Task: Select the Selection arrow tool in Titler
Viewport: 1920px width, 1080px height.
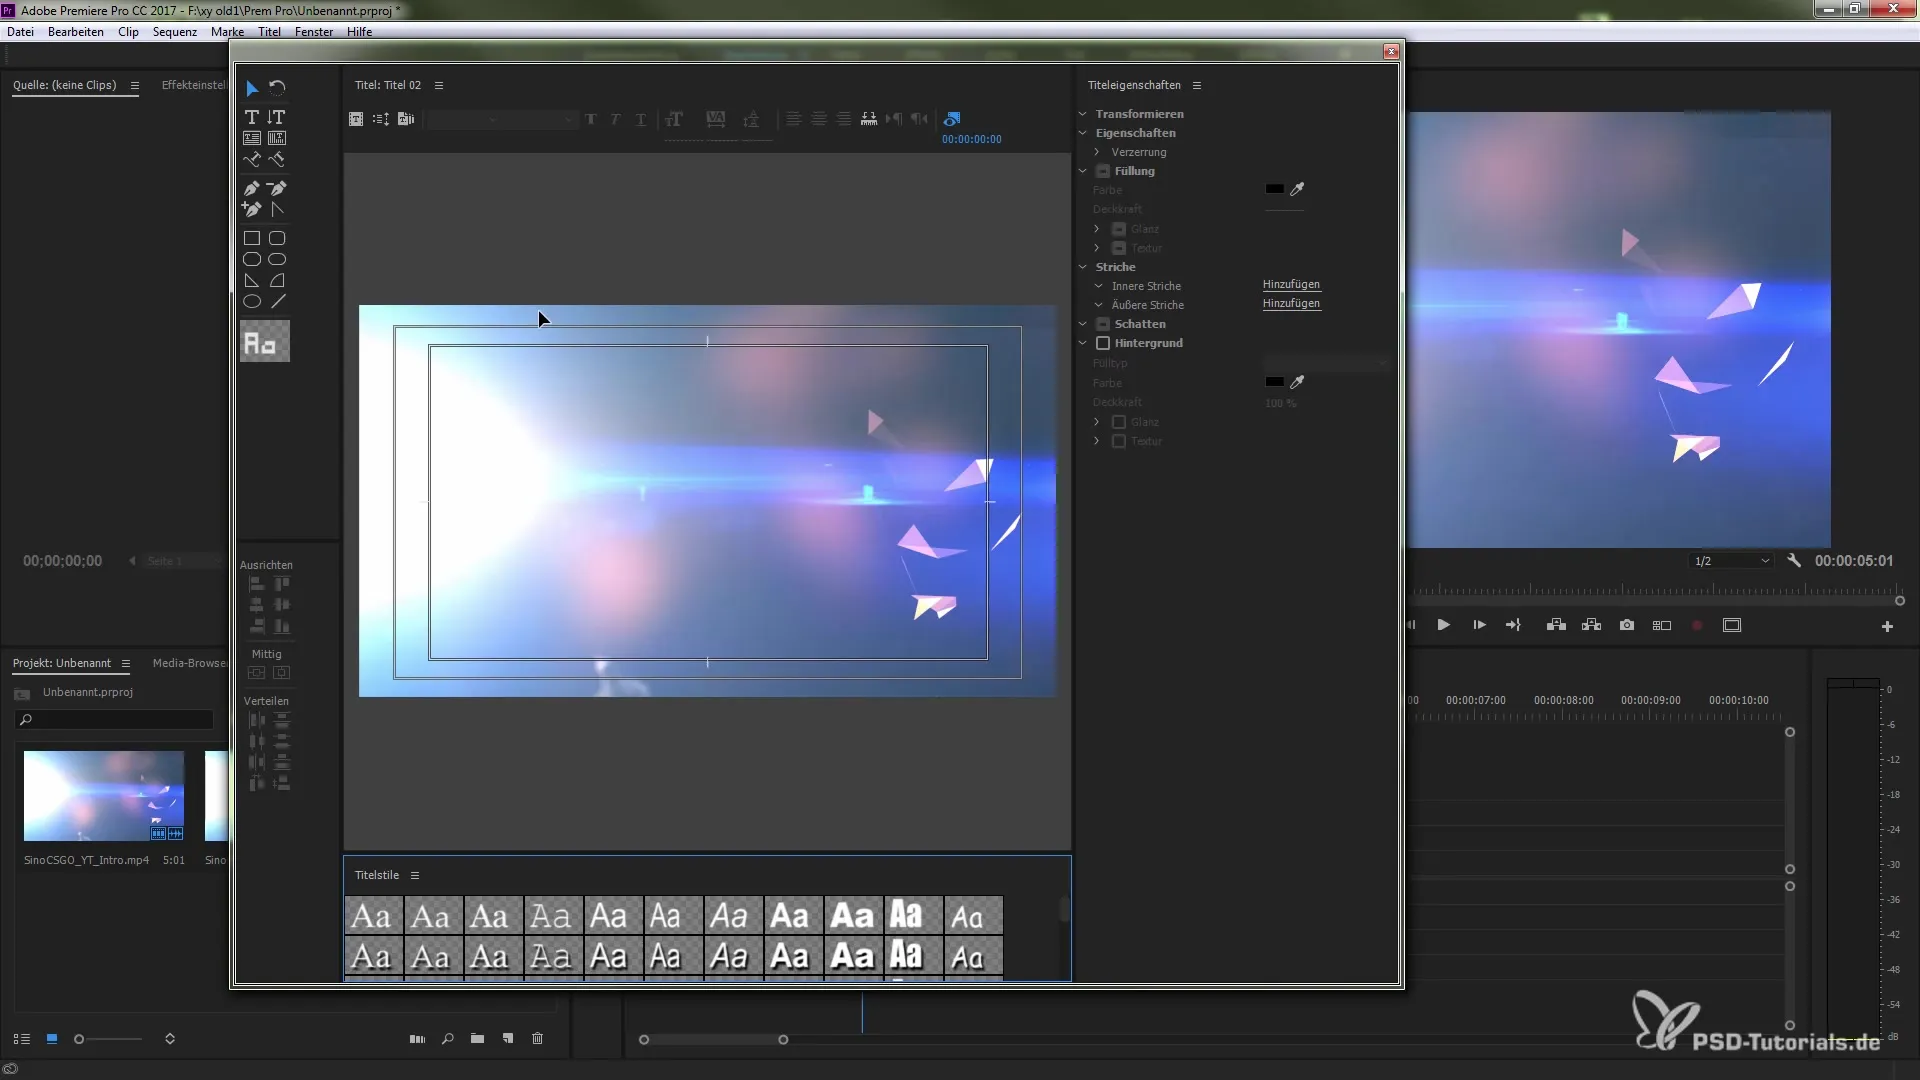Action: pyautogui.click(x=252, y=88)
